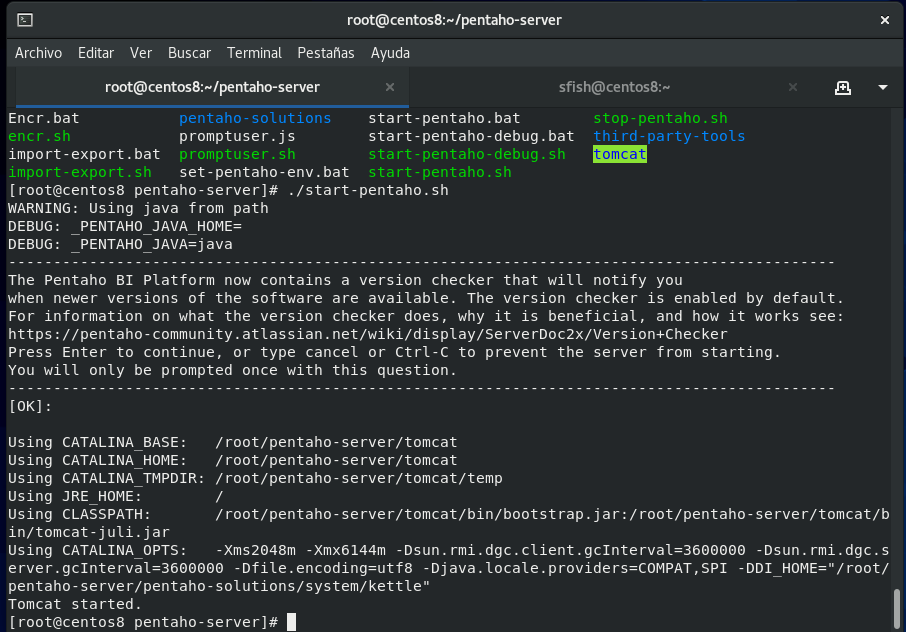The width and height of the screenshot is (906, 632).
Task: Open the Terminal menu
Action: point(254,53)
